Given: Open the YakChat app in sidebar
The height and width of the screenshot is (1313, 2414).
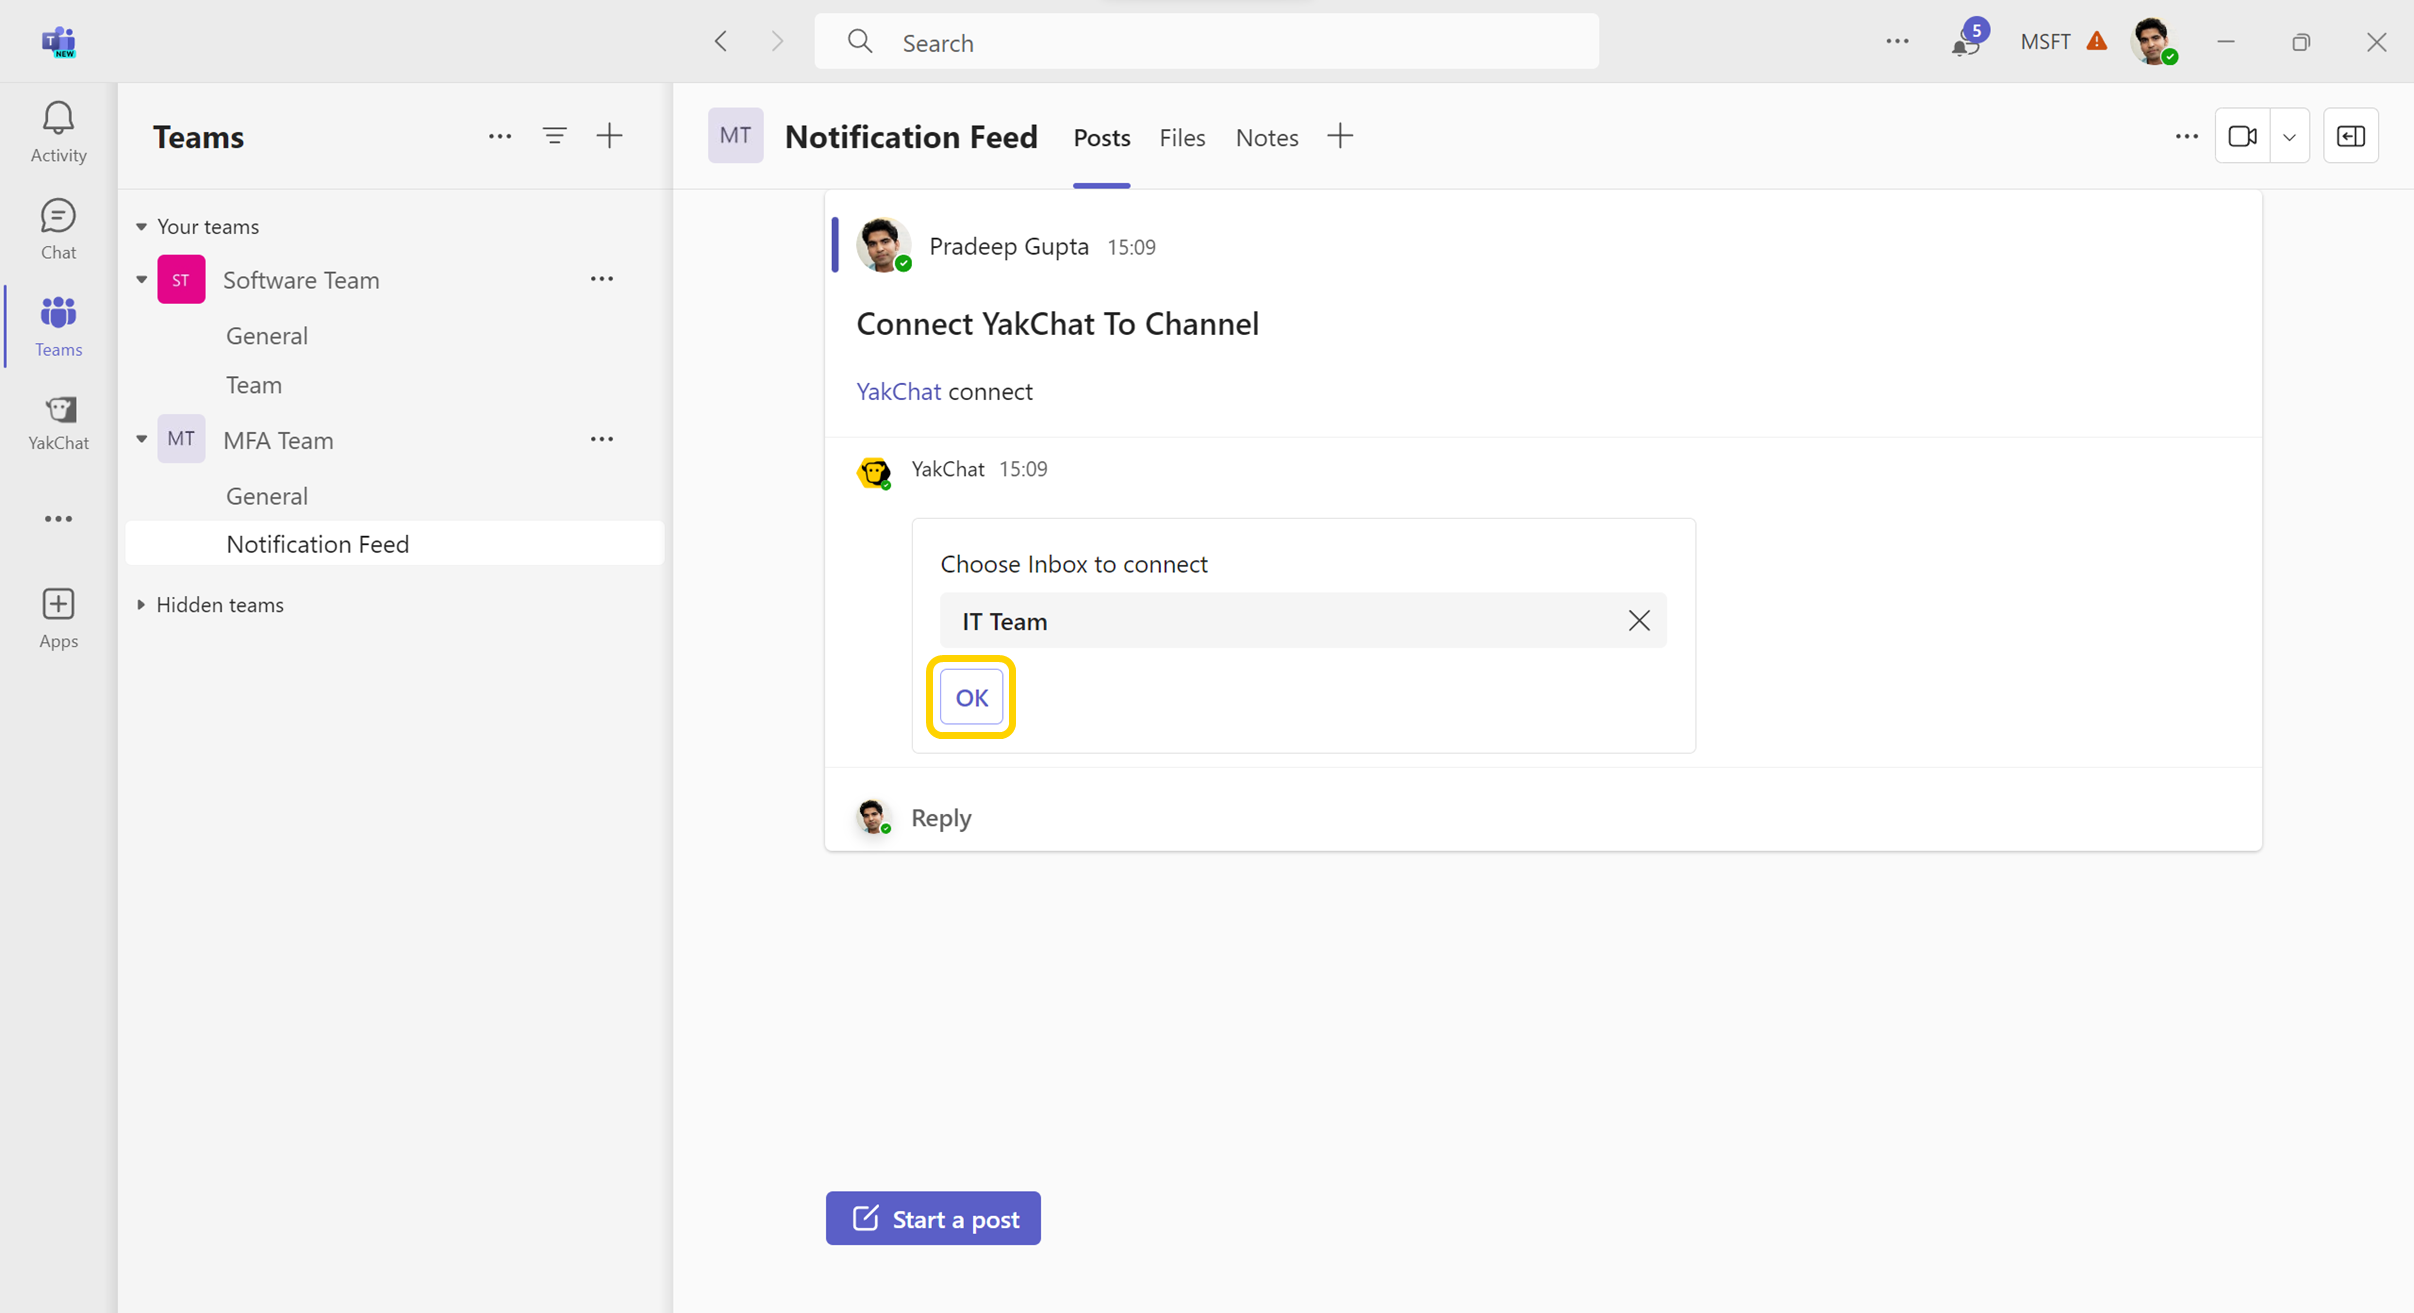Looking at the screenshot, I should 58,422.
